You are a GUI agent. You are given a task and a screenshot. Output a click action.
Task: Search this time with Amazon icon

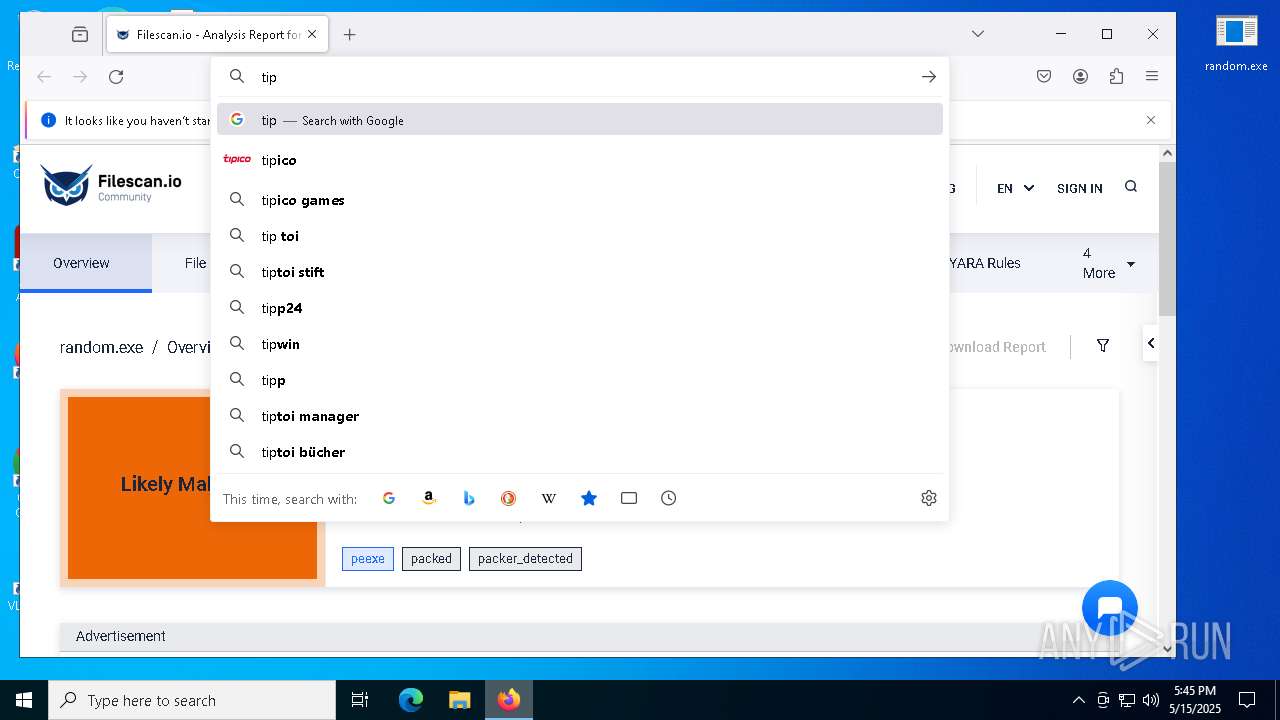pyautogui.click(x=429, y=498)
